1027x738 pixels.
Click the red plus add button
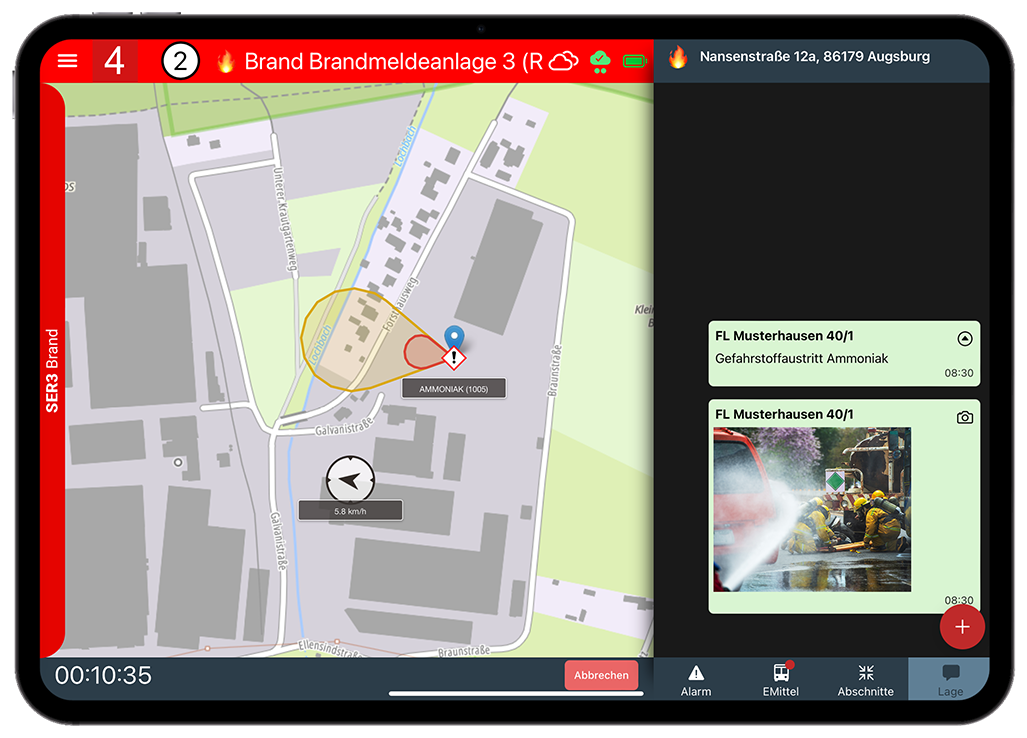click(962, 627)
